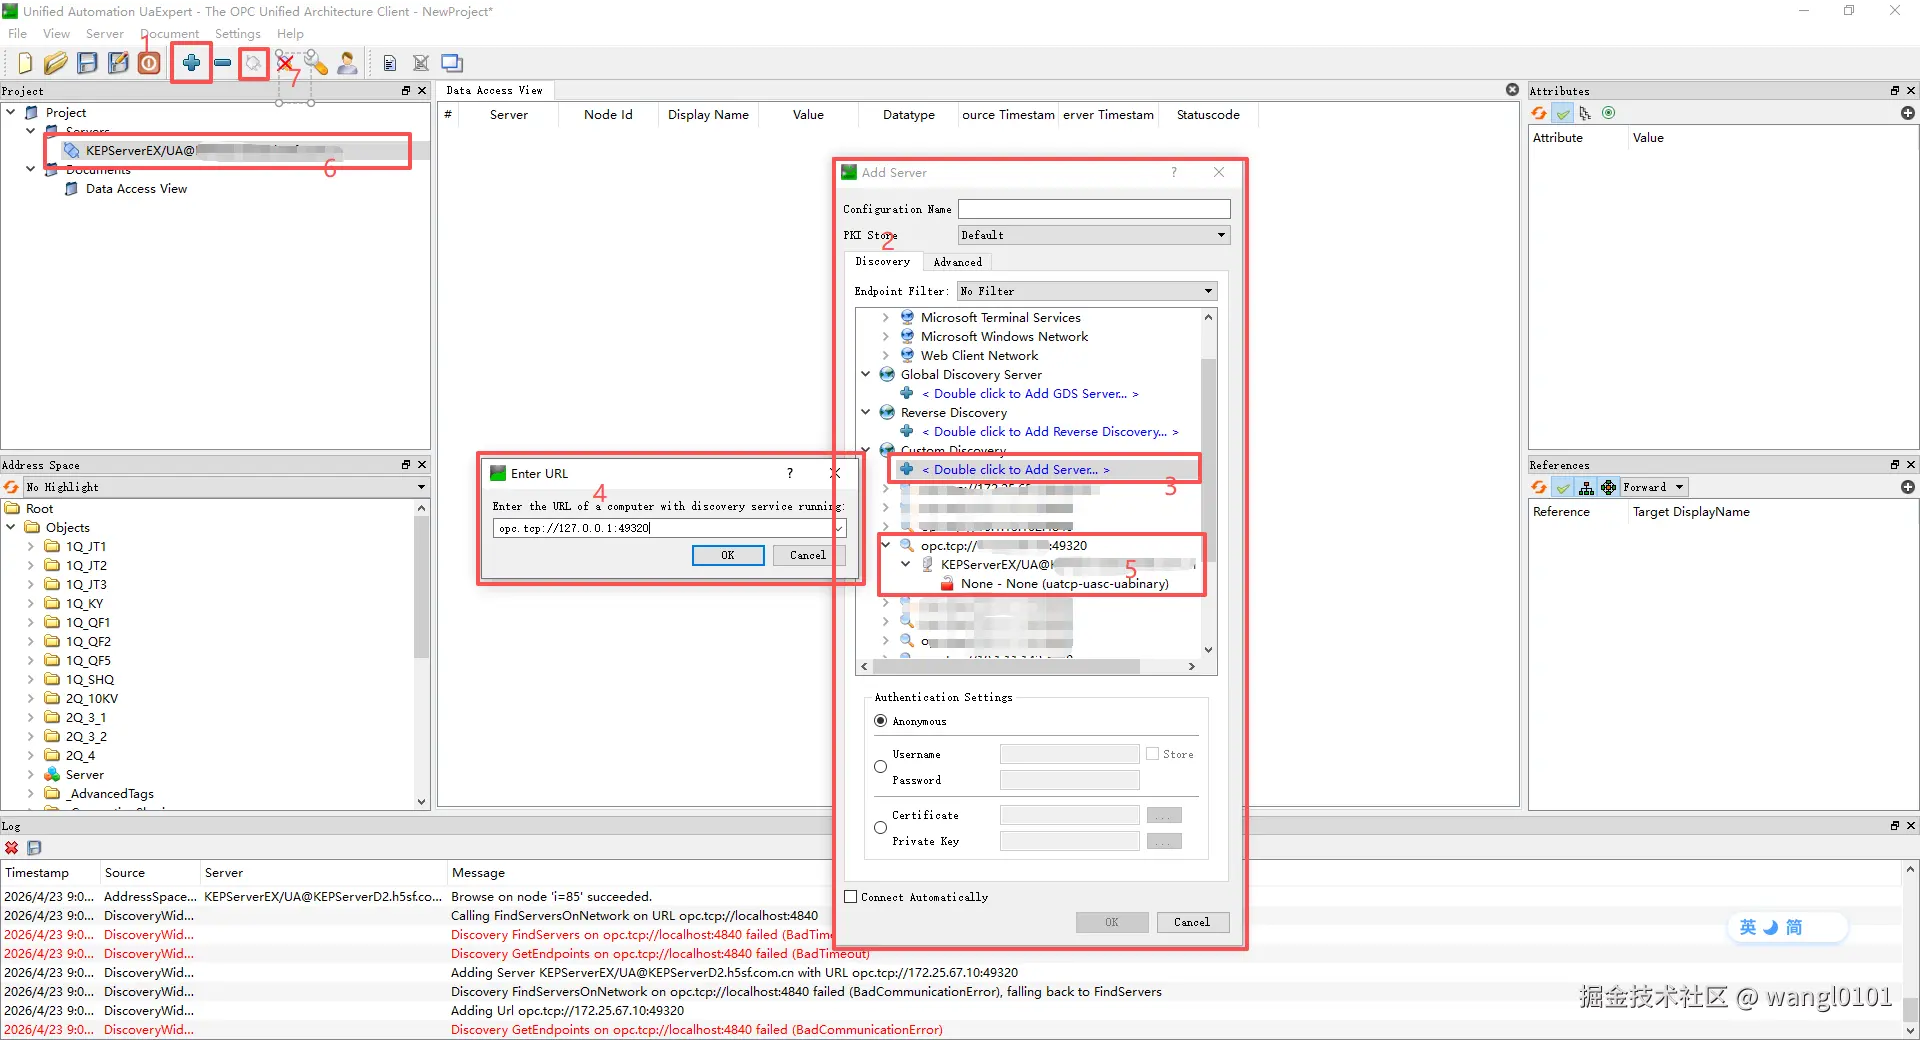Select the 2Q_10KV folder
1920x1040 pixels.
(x=91, y=698)
